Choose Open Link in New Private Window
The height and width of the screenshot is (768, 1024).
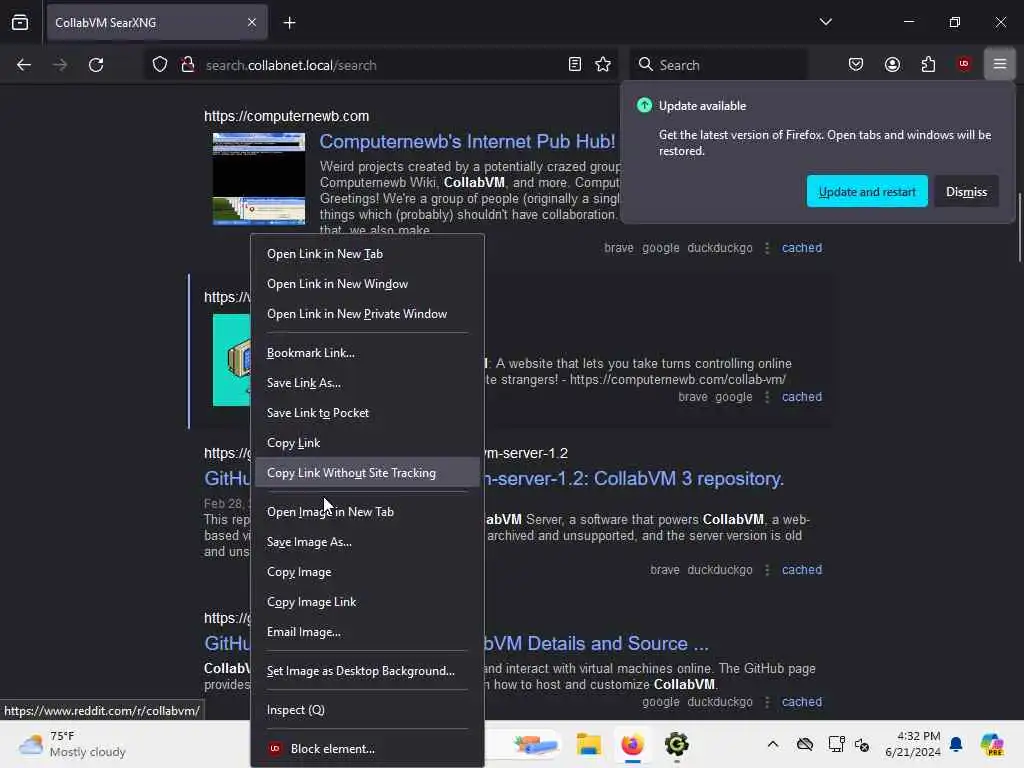(x=368, y=314)
